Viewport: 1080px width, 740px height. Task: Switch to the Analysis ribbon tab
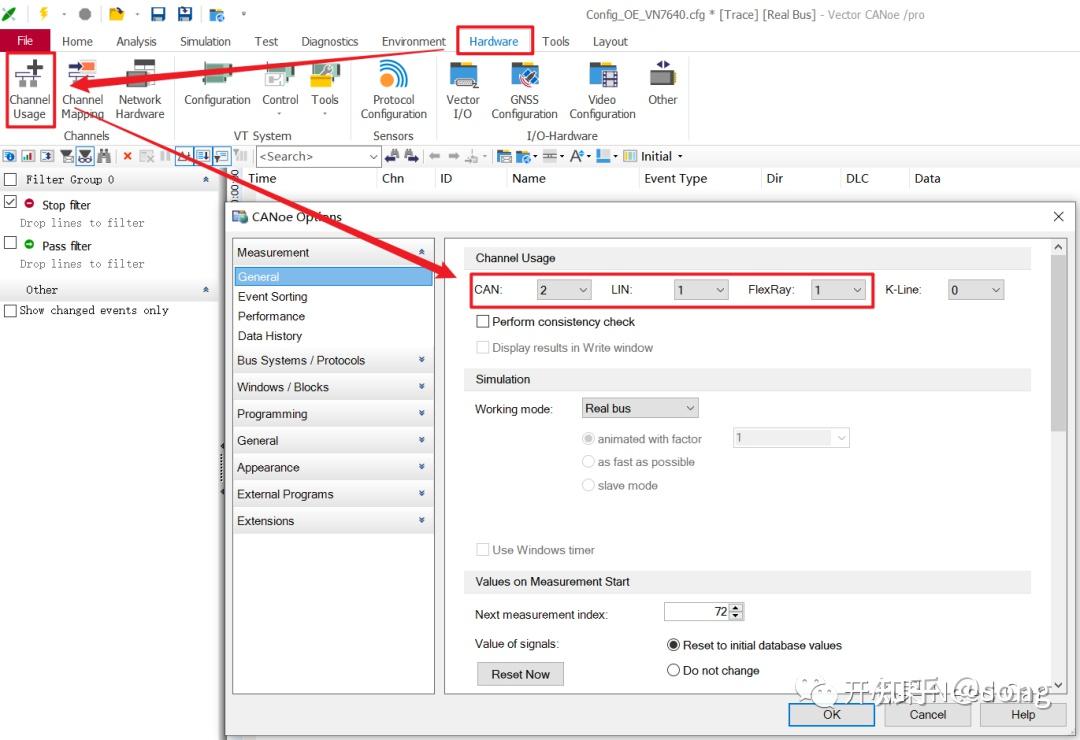pyautogui.click(x=136, y=41)
